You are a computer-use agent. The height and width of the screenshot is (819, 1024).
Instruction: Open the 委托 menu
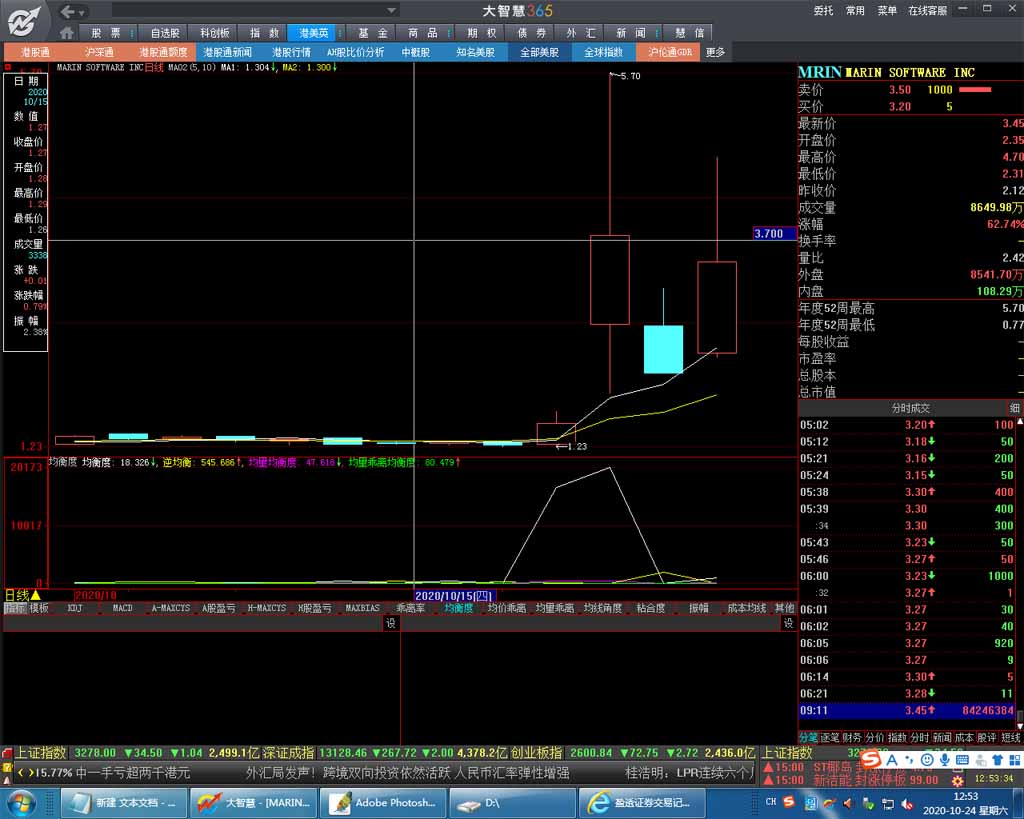click(823, 10)
